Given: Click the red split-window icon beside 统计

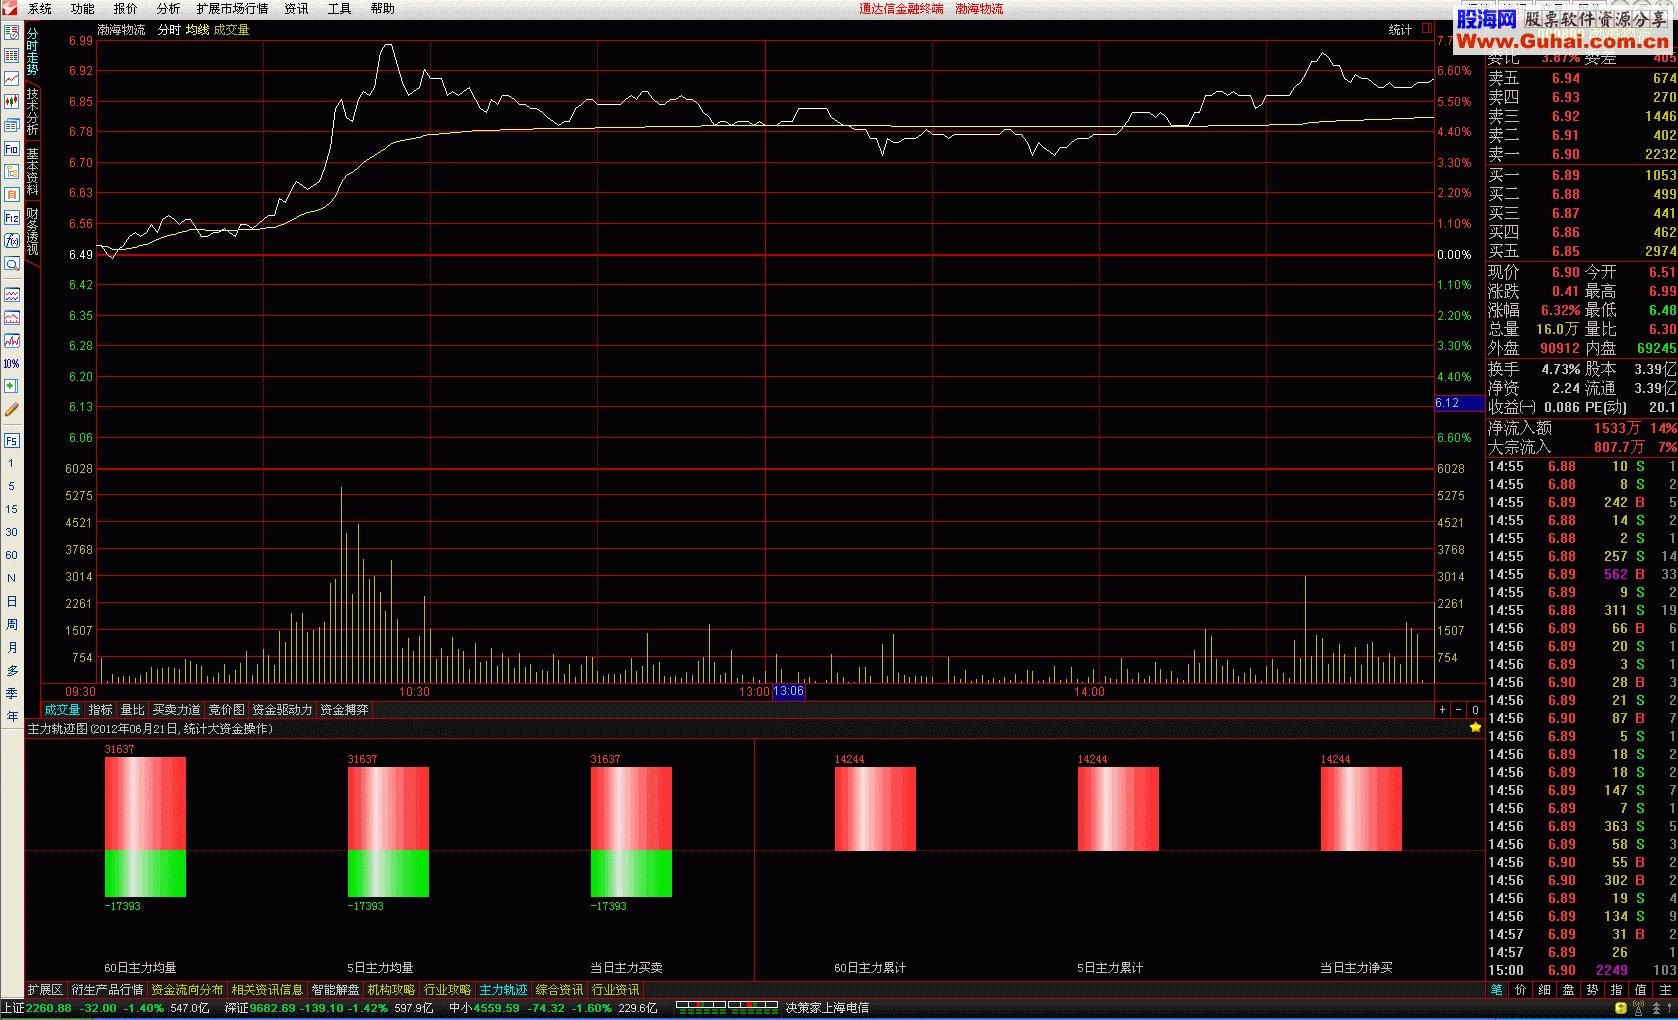Looking at the screenshot, I should point(1427,29).
